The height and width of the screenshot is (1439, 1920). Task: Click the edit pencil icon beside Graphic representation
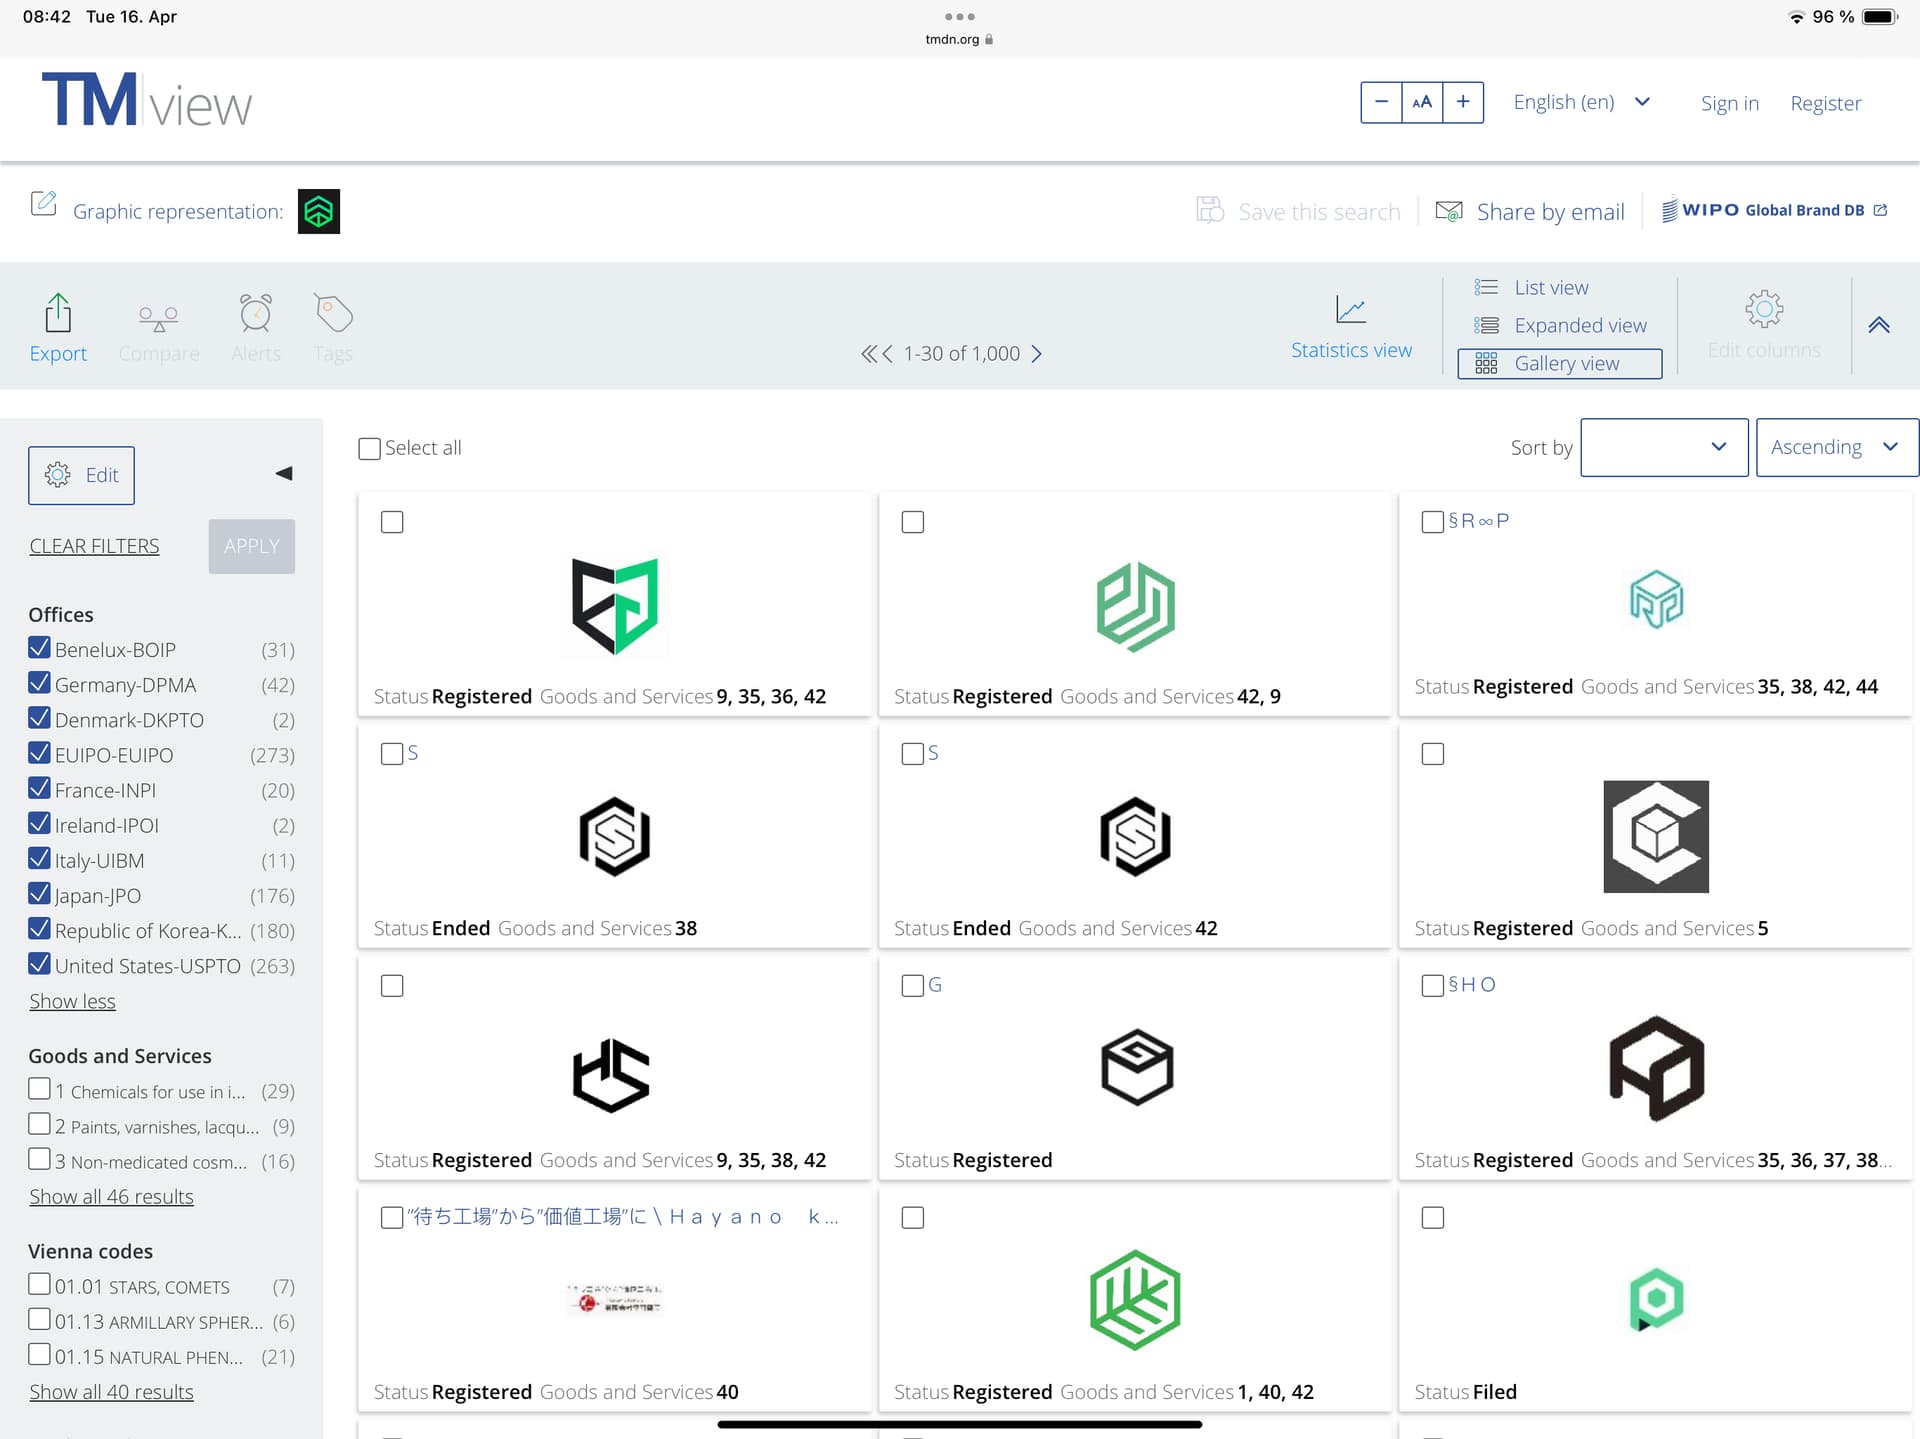[x=43, y=203]
